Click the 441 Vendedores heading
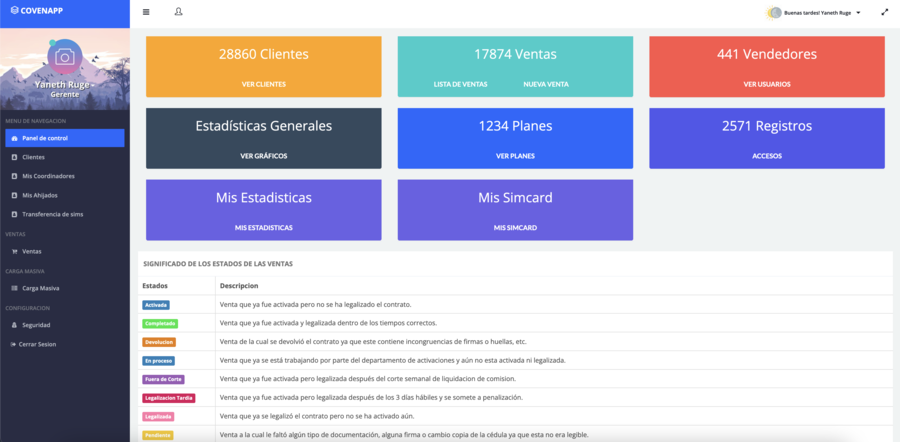 click(767, 54)
